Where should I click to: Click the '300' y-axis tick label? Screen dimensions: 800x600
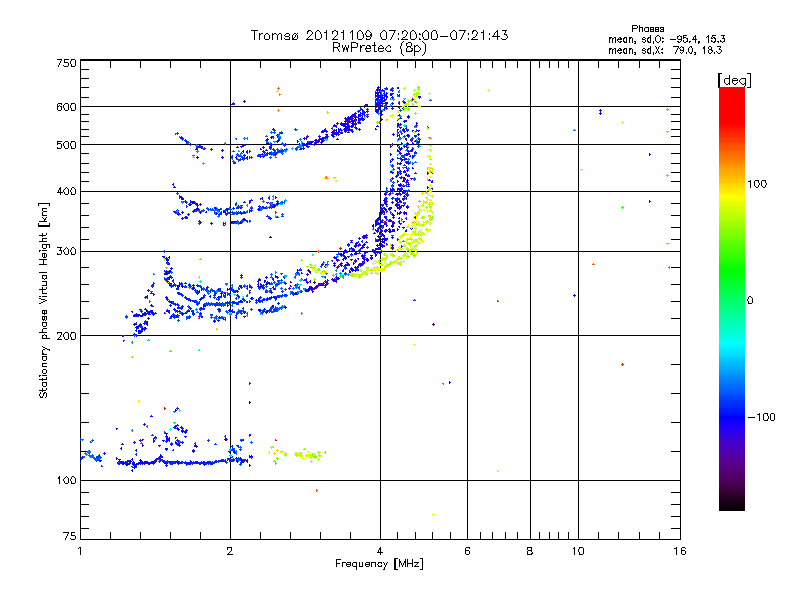pyautogui.click(x=66, y=251)
